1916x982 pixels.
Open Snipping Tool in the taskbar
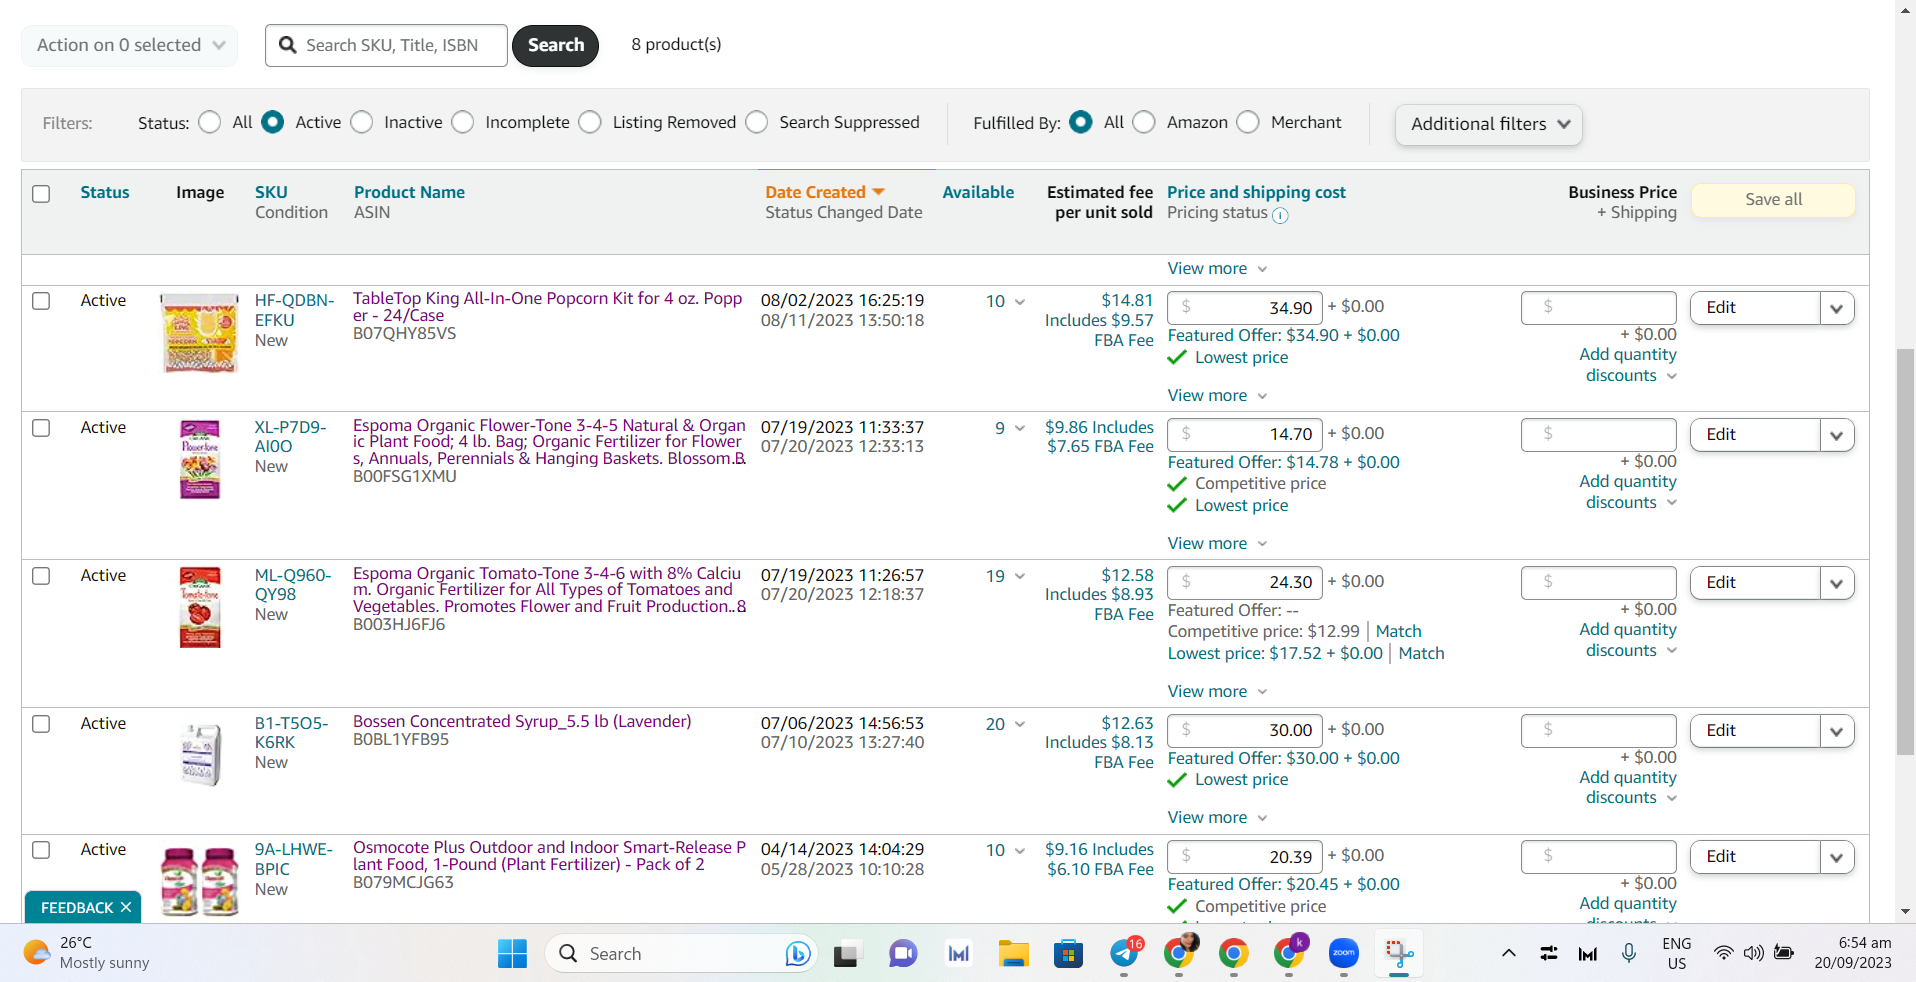pos(1399,954)
